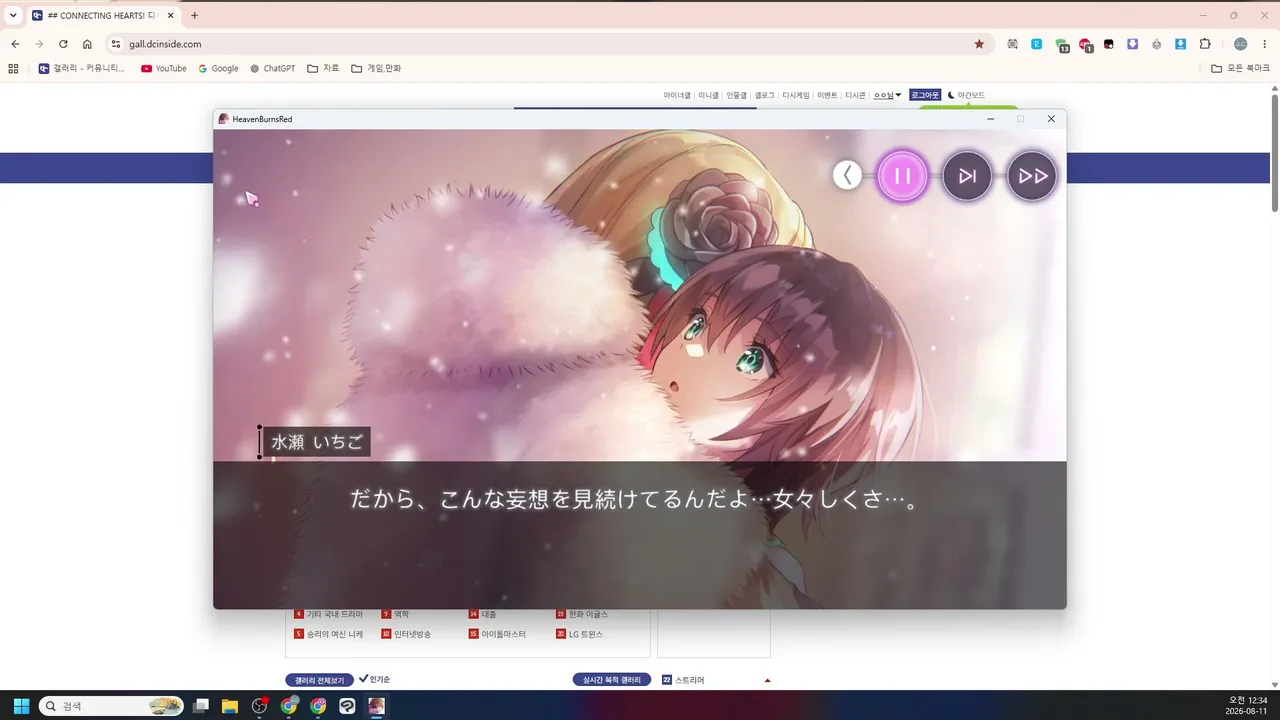Fast-forward the HeavenBurnsRed dialogue

(x=1032, y=176)
